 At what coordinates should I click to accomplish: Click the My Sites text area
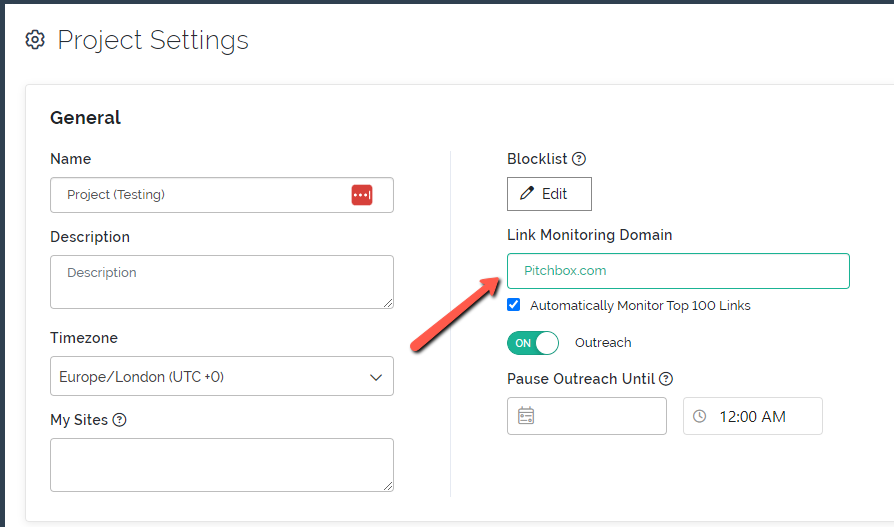click(x=222, y=465)
